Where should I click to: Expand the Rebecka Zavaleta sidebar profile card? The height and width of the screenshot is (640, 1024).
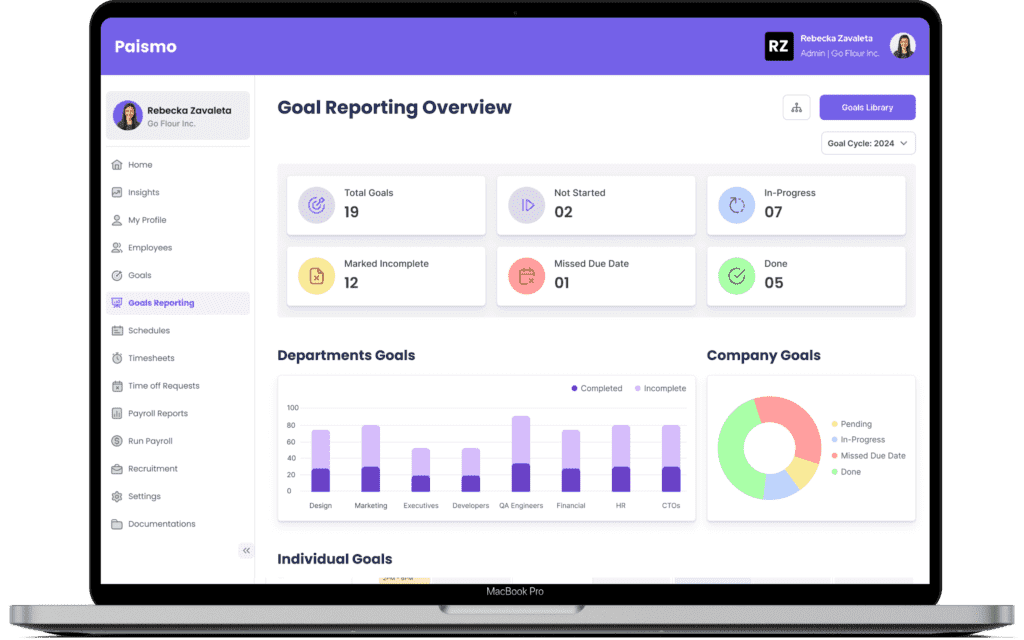pos(178,116)
